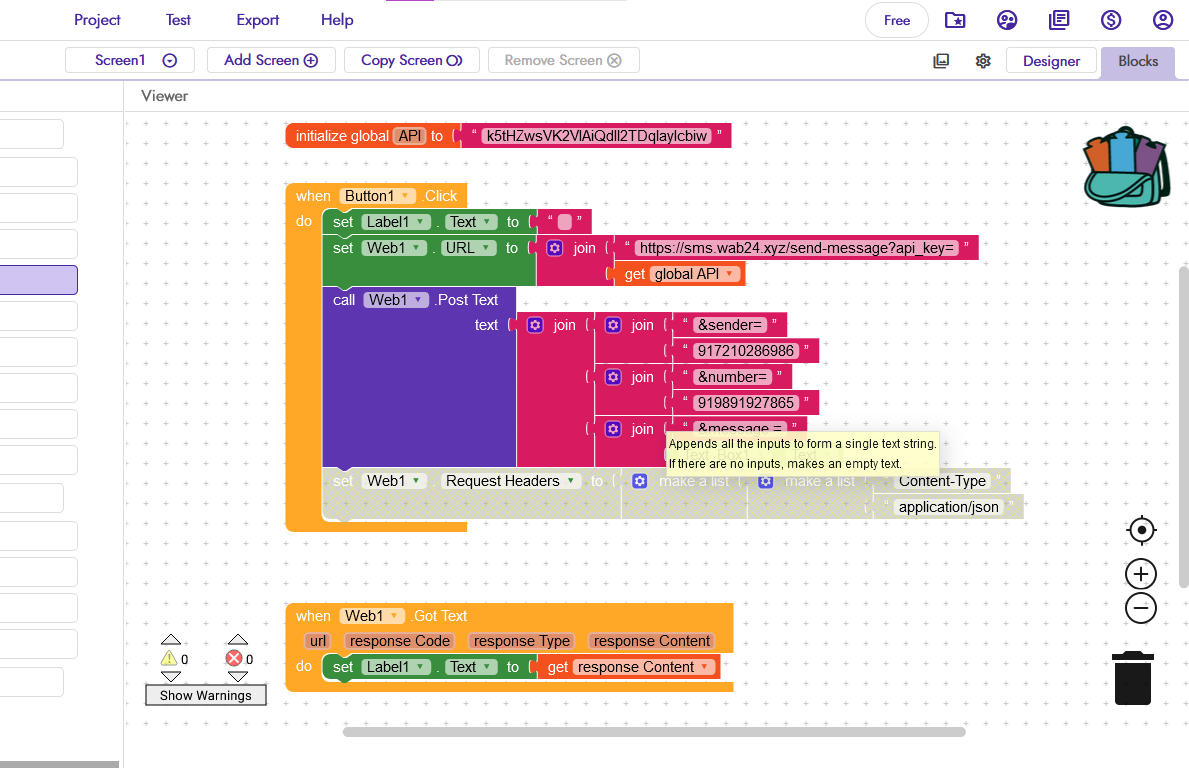Toggle the warning count triangle indicator
The height and width of the screenshot is (768, 1189).
[x=170, y=659]
